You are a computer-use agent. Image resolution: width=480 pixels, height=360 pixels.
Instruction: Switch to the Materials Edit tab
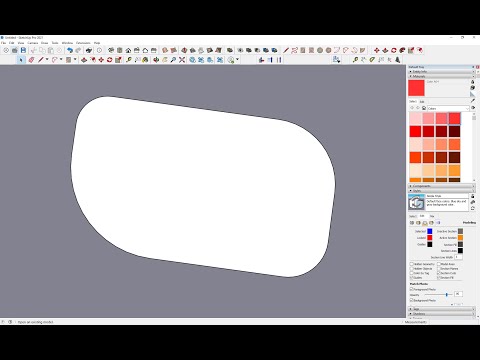point(422,101)
